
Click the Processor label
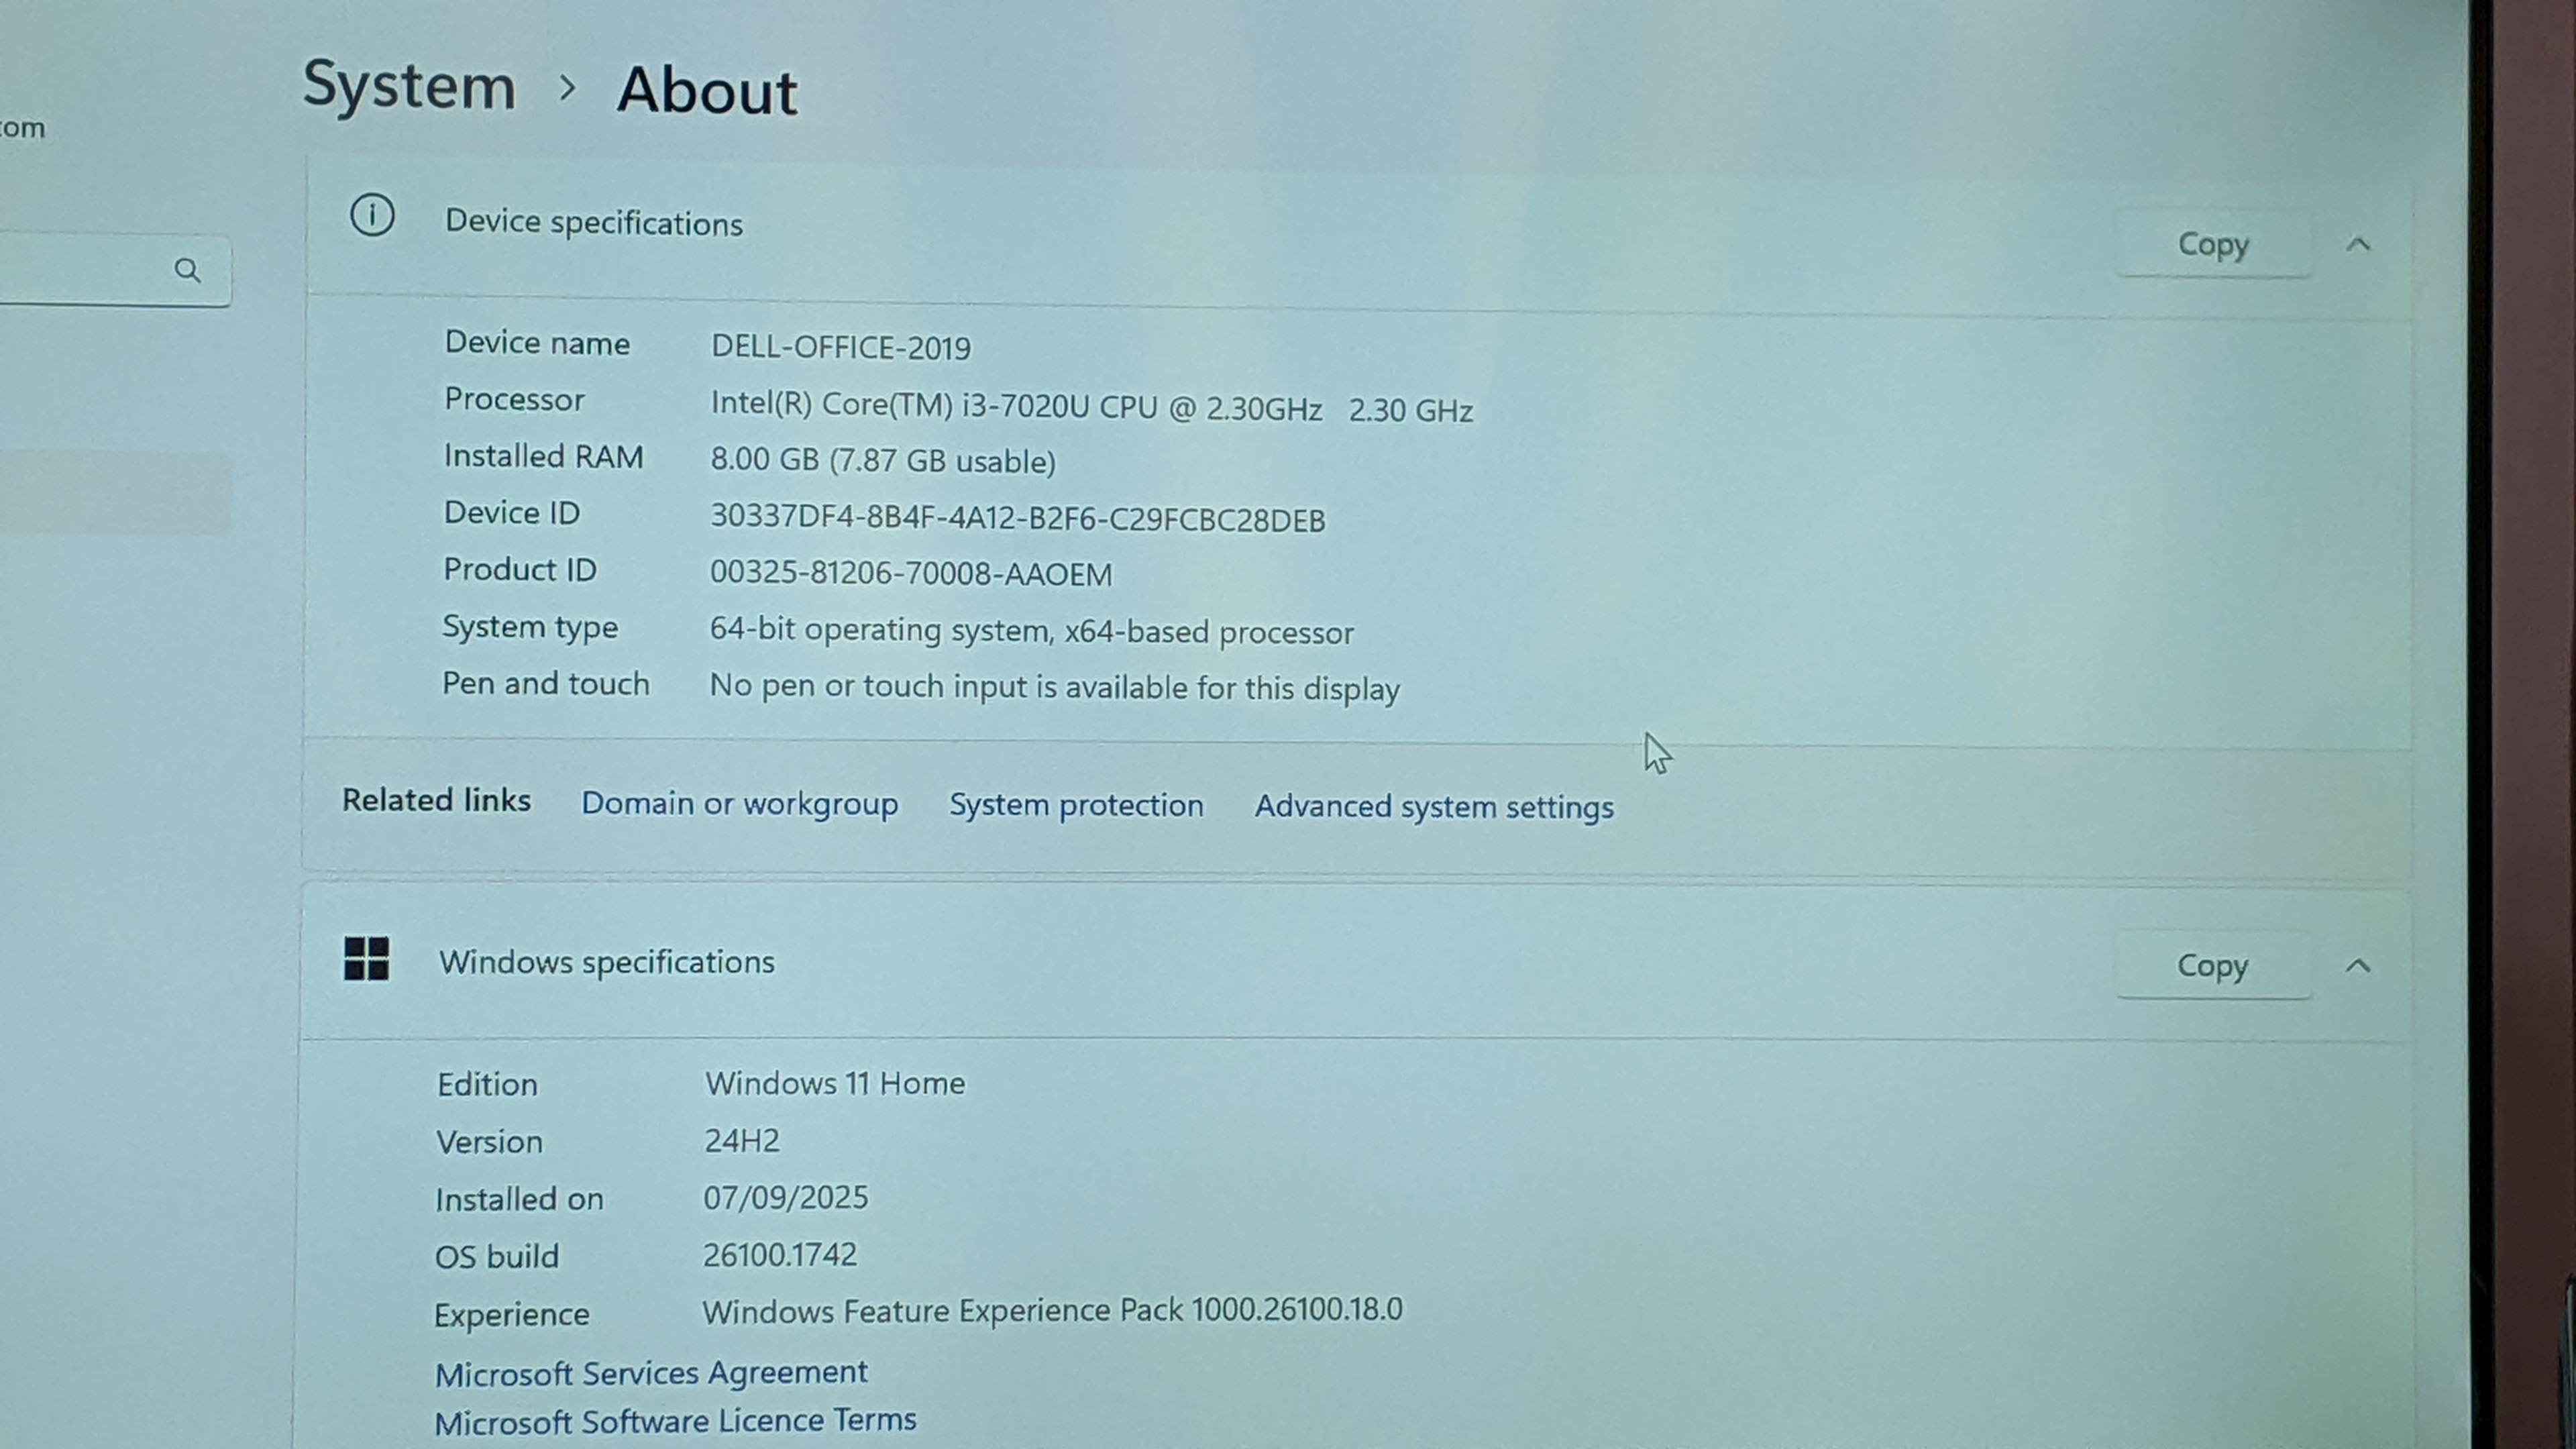(x=514, y=400)
